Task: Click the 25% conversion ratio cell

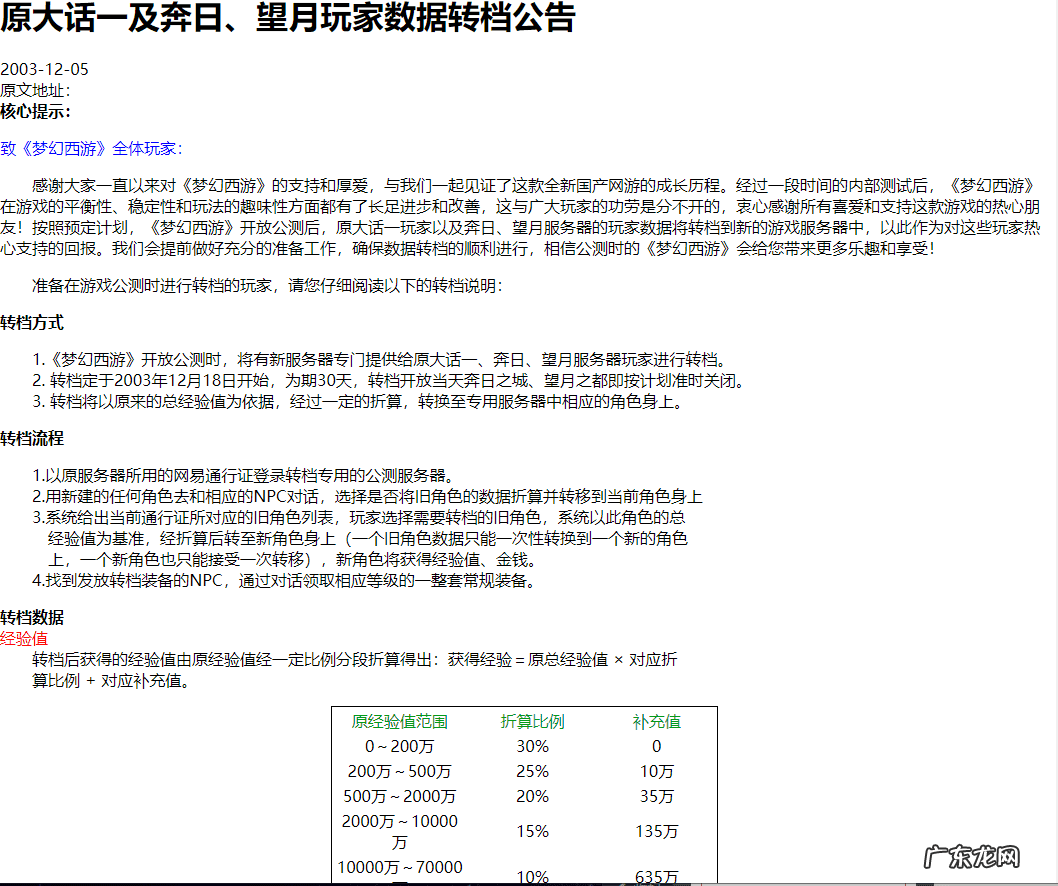Action: coord(532,771)
